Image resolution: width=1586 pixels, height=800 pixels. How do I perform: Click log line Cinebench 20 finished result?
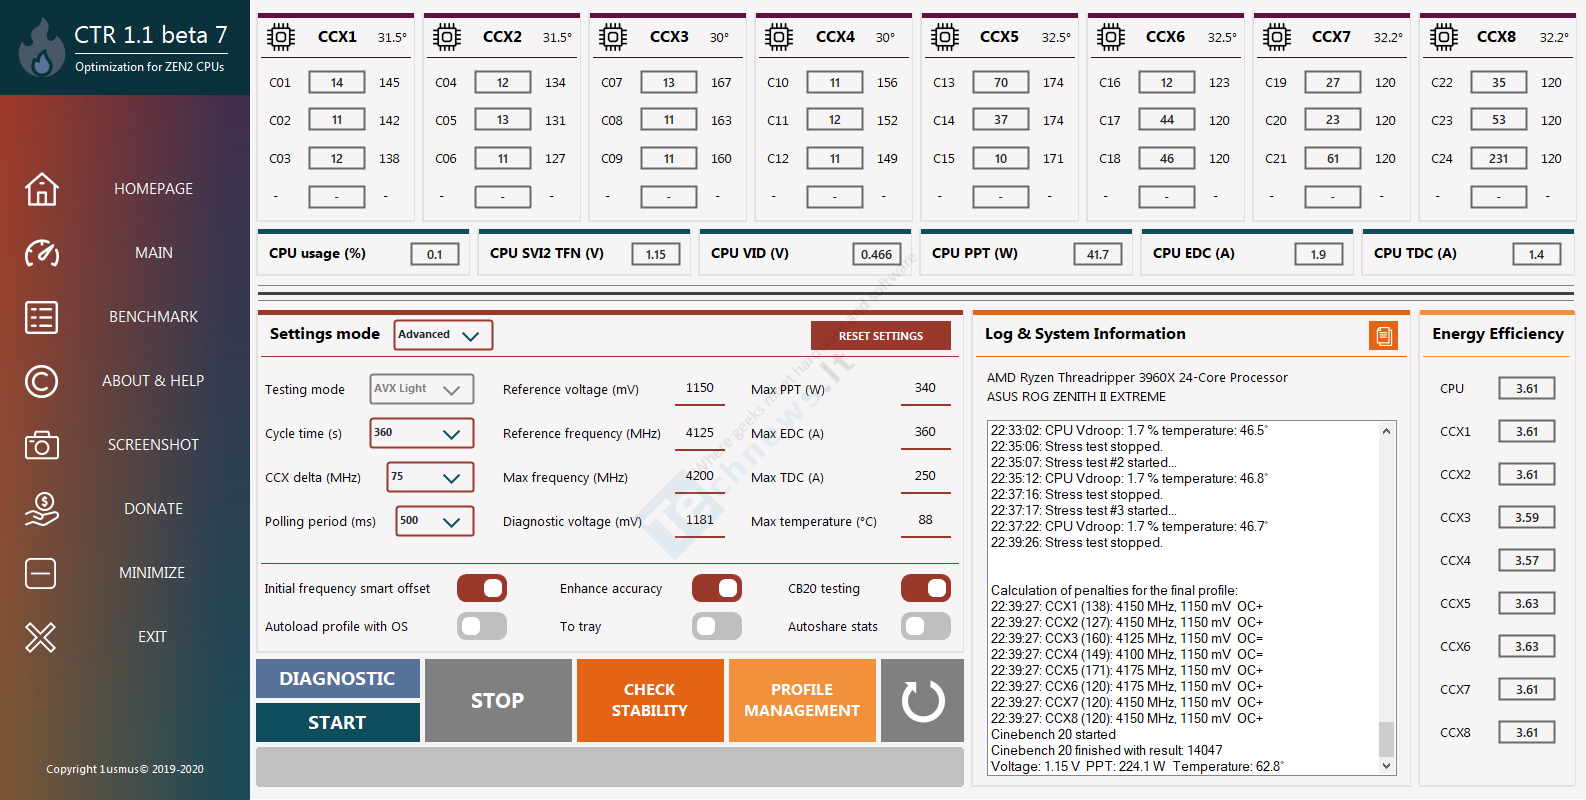(1106, 750)
